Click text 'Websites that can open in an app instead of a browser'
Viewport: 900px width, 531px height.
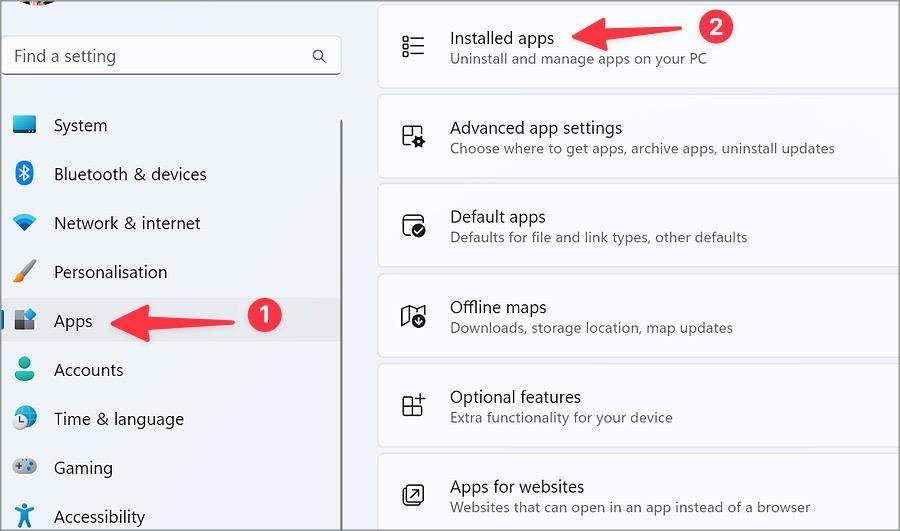click(x=630, y=507)
